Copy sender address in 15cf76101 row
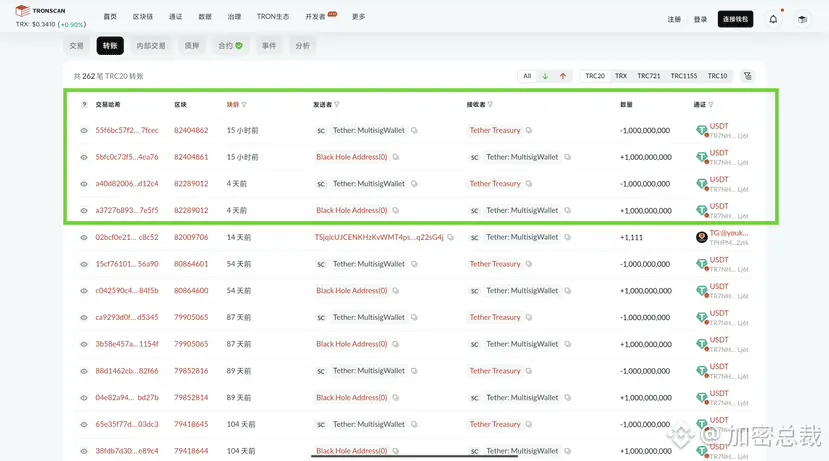Viewport: 829px width, 461px height. [x=414, y=264]
